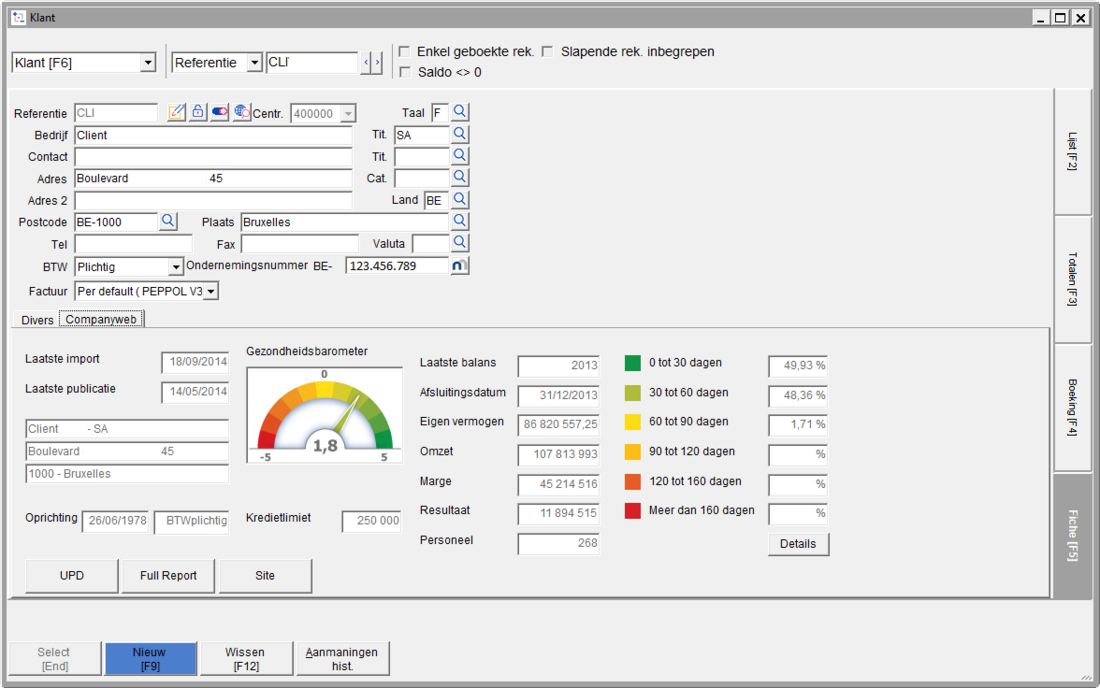Viewport: 1100px width, 688px height.
Task: Click the green 0 tot 30 dagen swatch
Action: (632, 363)
